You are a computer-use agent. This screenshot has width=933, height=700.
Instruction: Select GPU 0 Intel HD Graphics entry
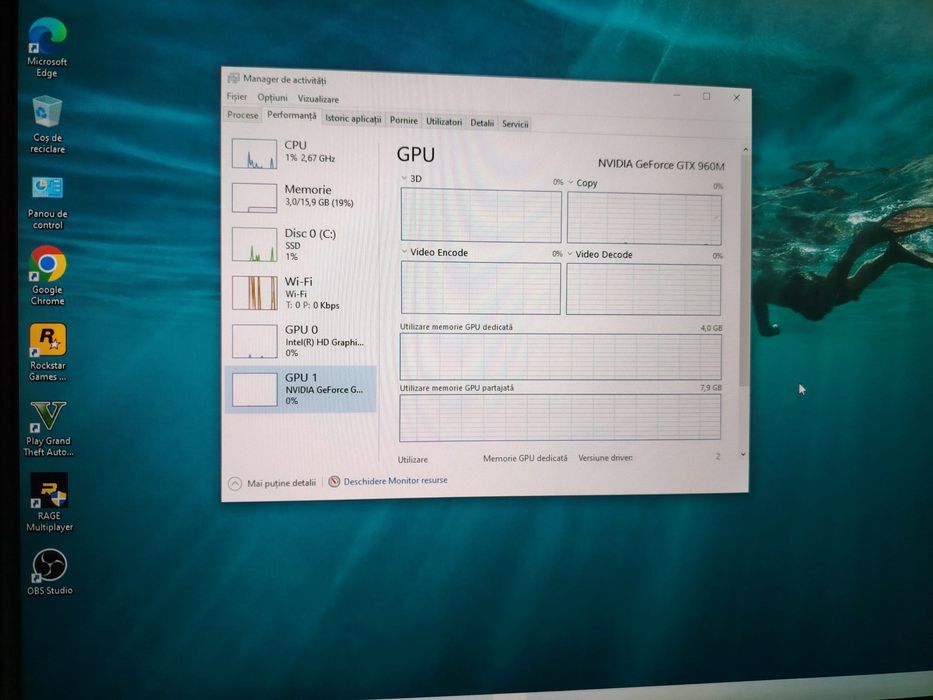pyautogui.click(x=301, y=340)
